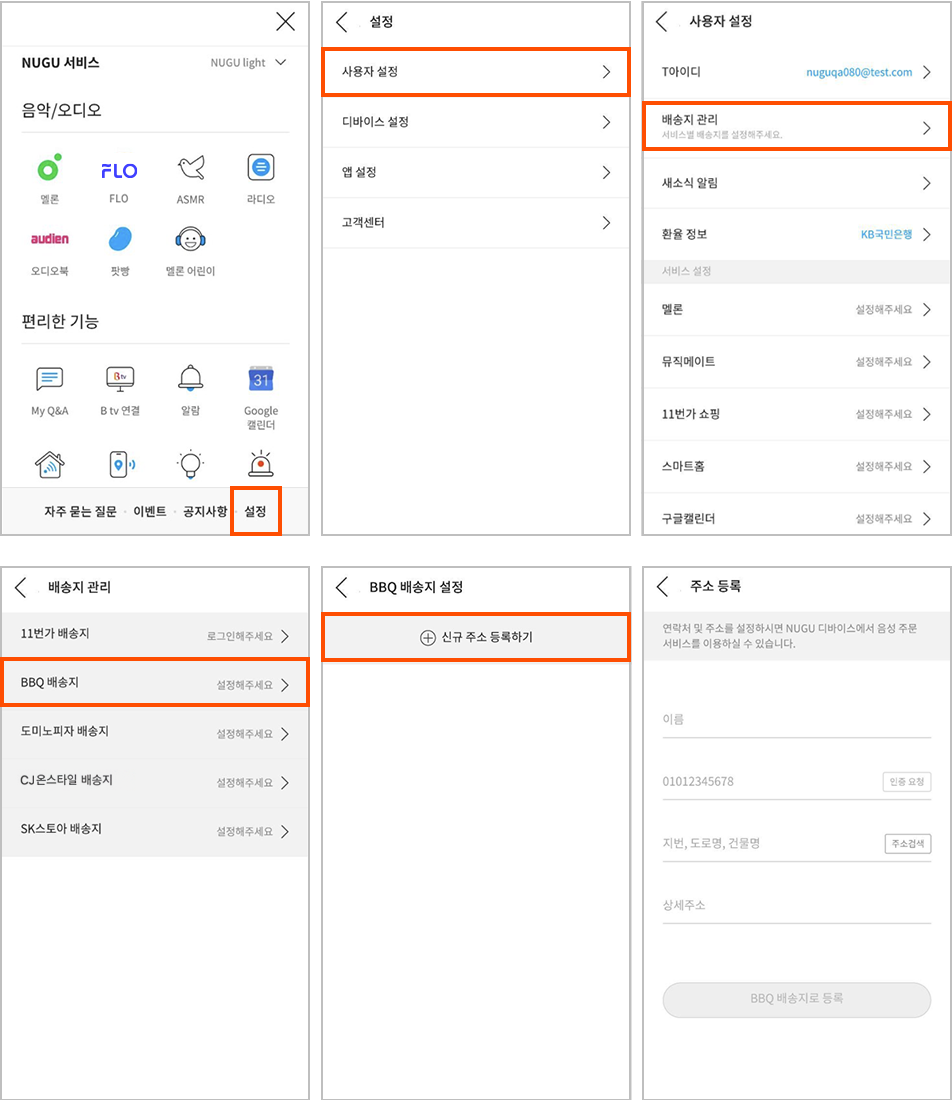This screenshot has height=1100, width=952.
Task: Click the nuguqa080@test.com account text
Action: tap(859, 72)
